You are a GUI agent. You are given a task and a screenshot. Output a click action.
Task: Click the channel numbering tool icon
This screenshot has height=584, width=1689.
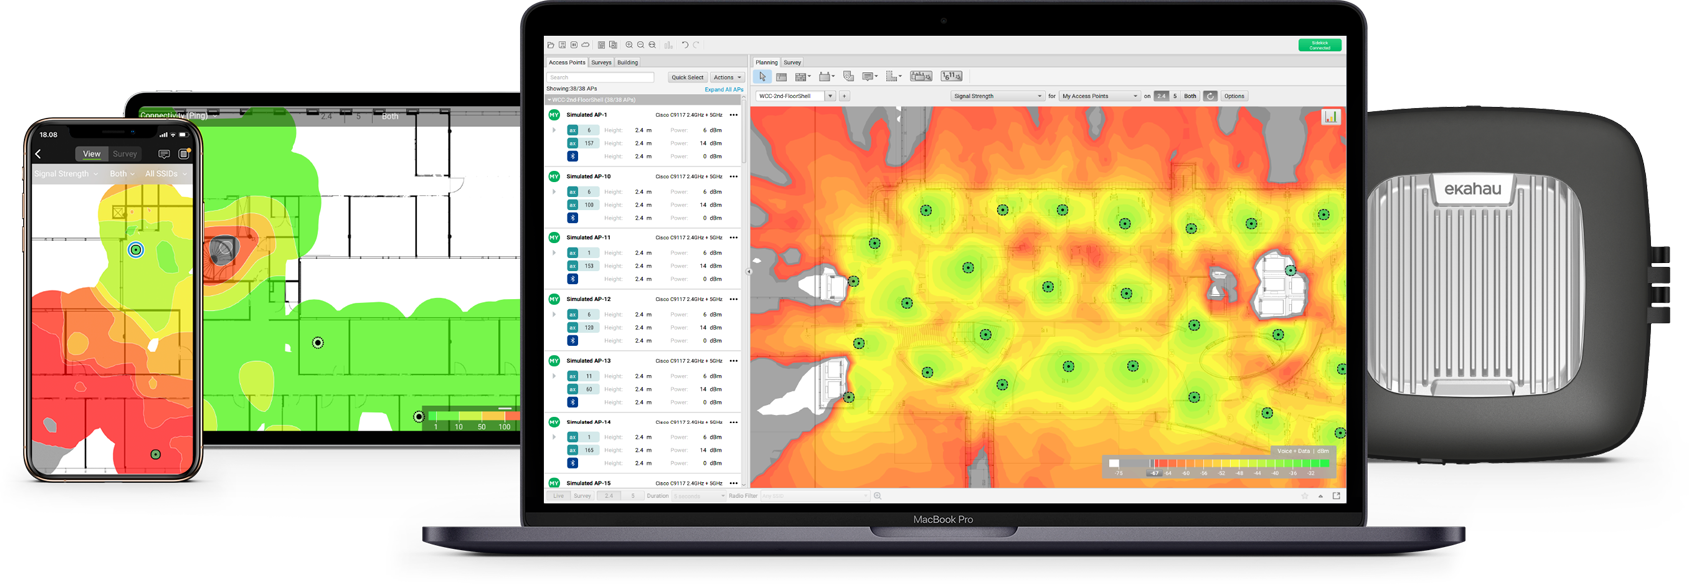951,77
